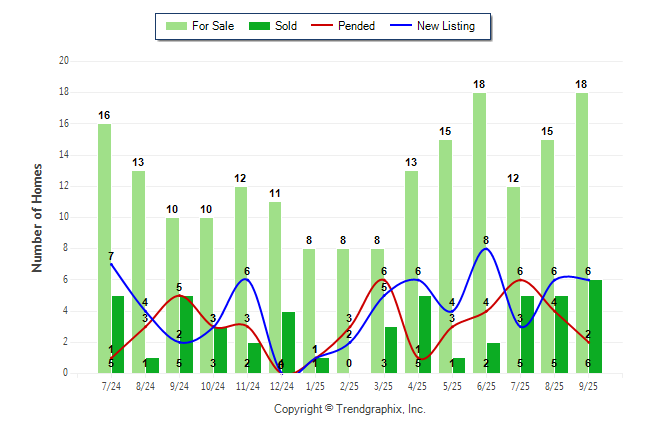Click the 1/25 x-axis date label
Screen dimensions: 646x434
[x=316, y=387]
